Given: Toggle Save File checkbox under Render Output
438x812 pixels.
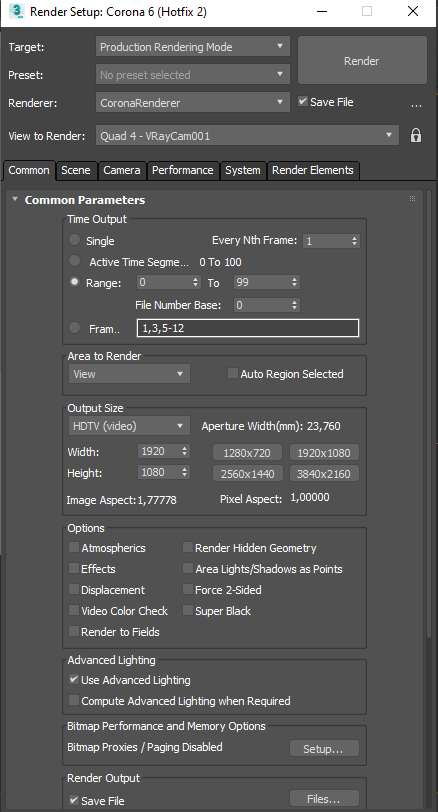Looking at the screenshot, I should pyautogui.click(x=74, y=800).
